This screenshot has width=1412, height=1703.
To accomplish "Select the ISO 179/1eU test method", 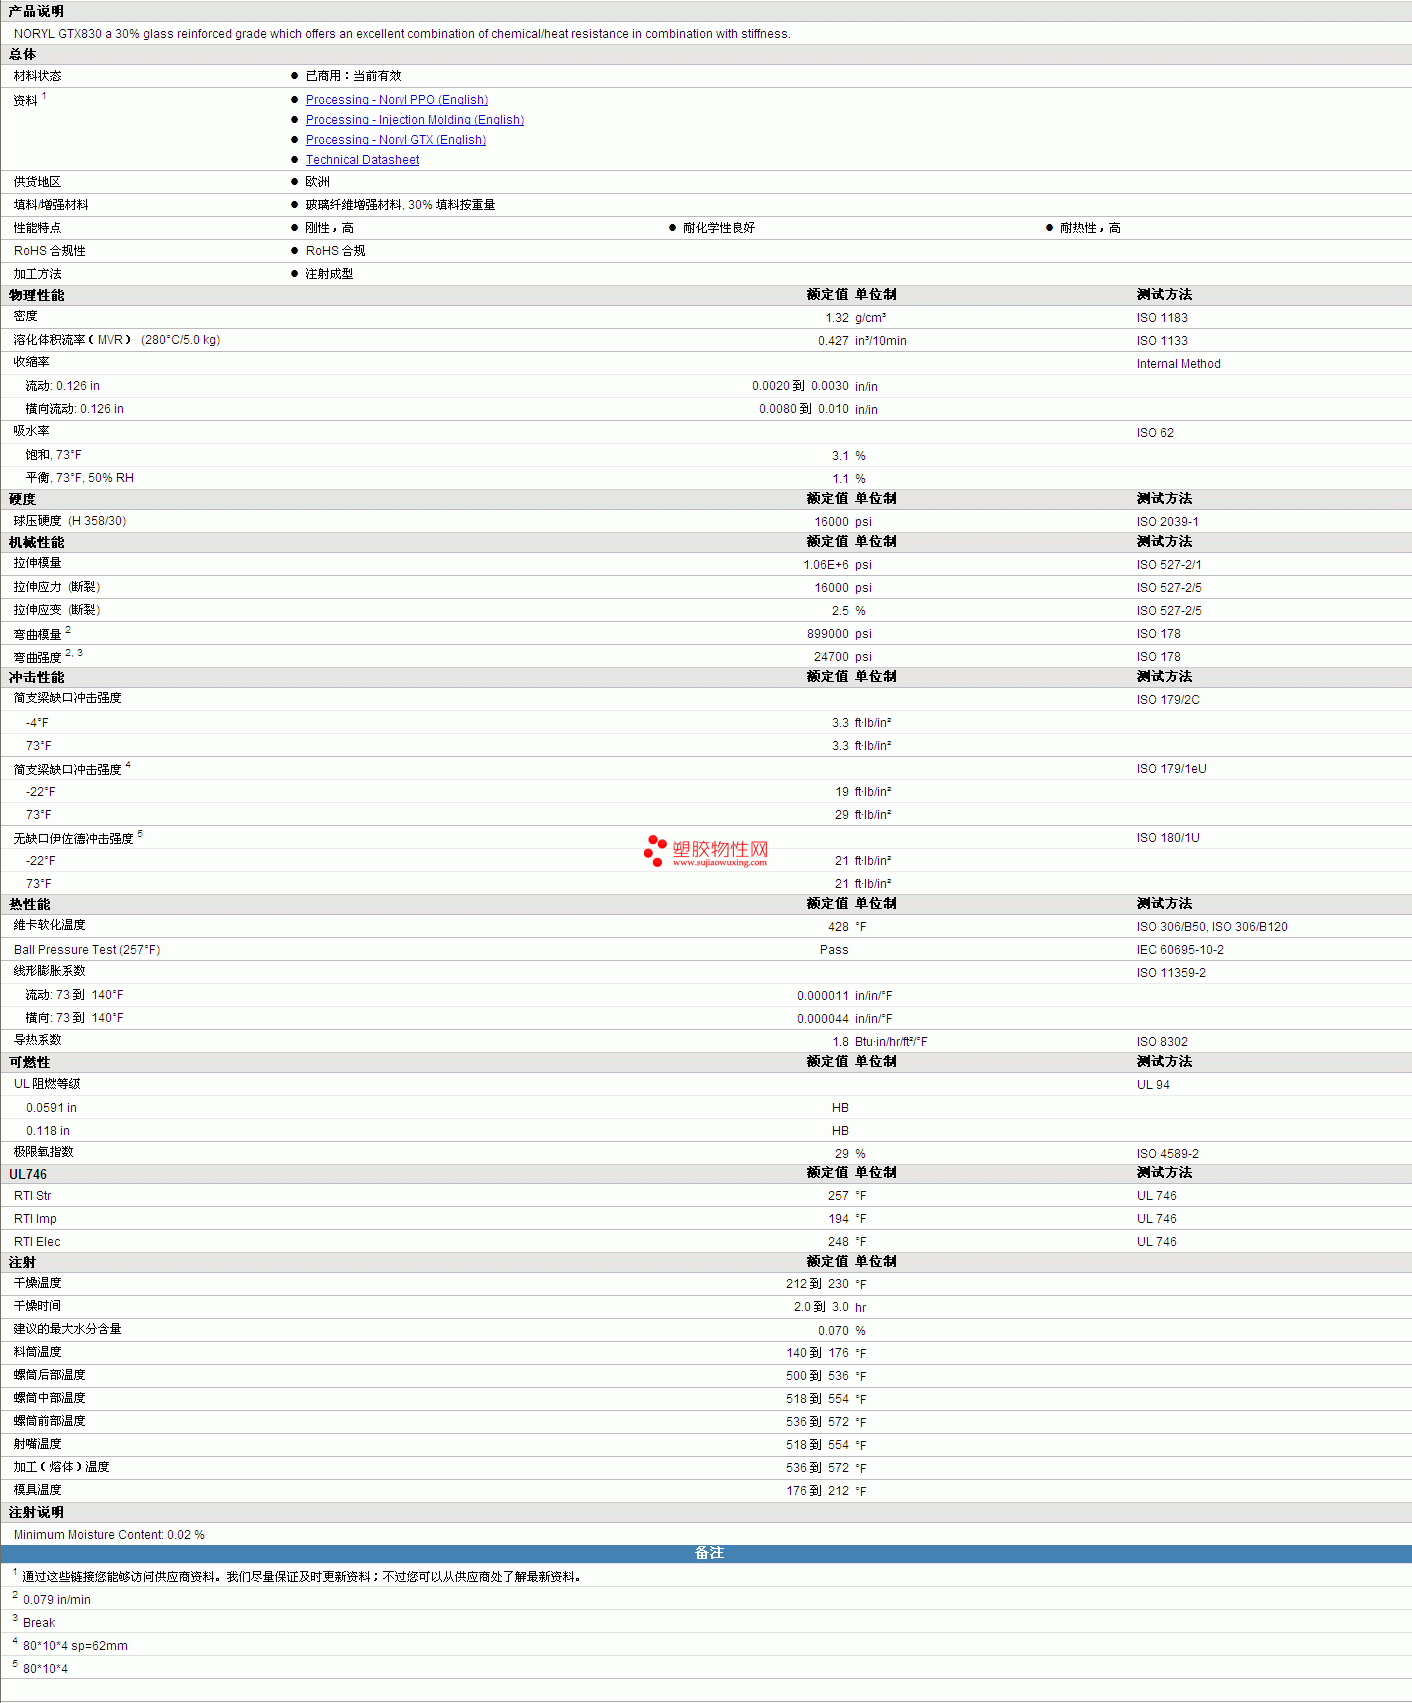I will click(1171, 769).
